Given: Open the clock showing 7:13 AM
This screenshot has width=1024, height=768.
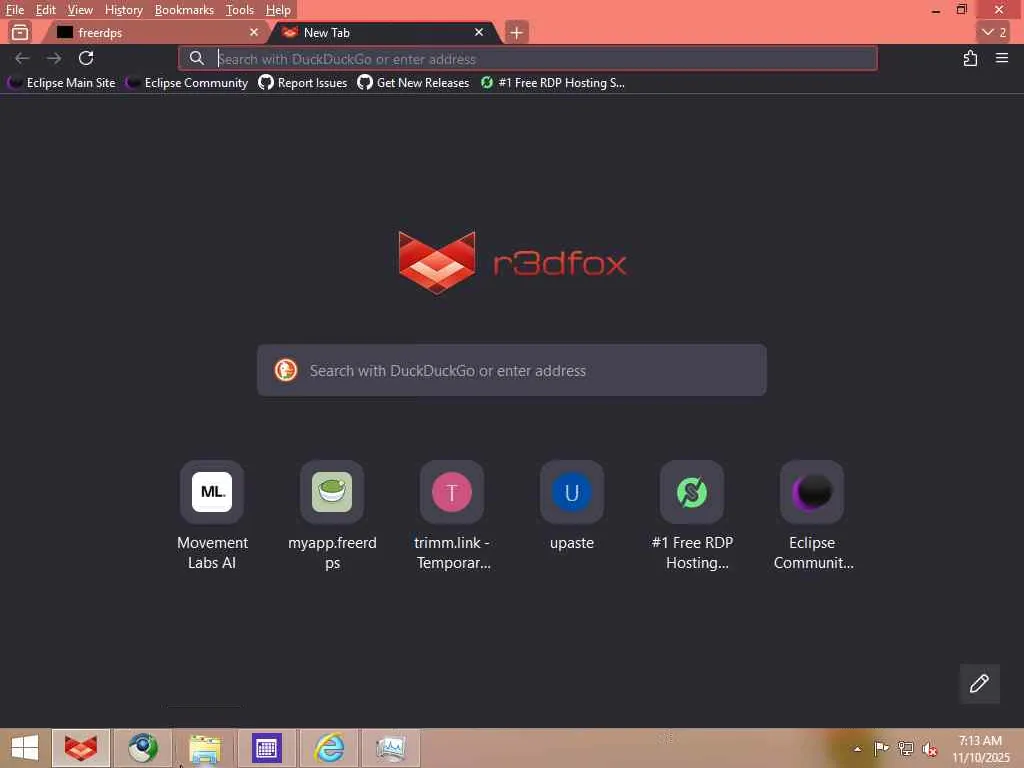Looking at the screenshot, I should (x=980, y=749).
